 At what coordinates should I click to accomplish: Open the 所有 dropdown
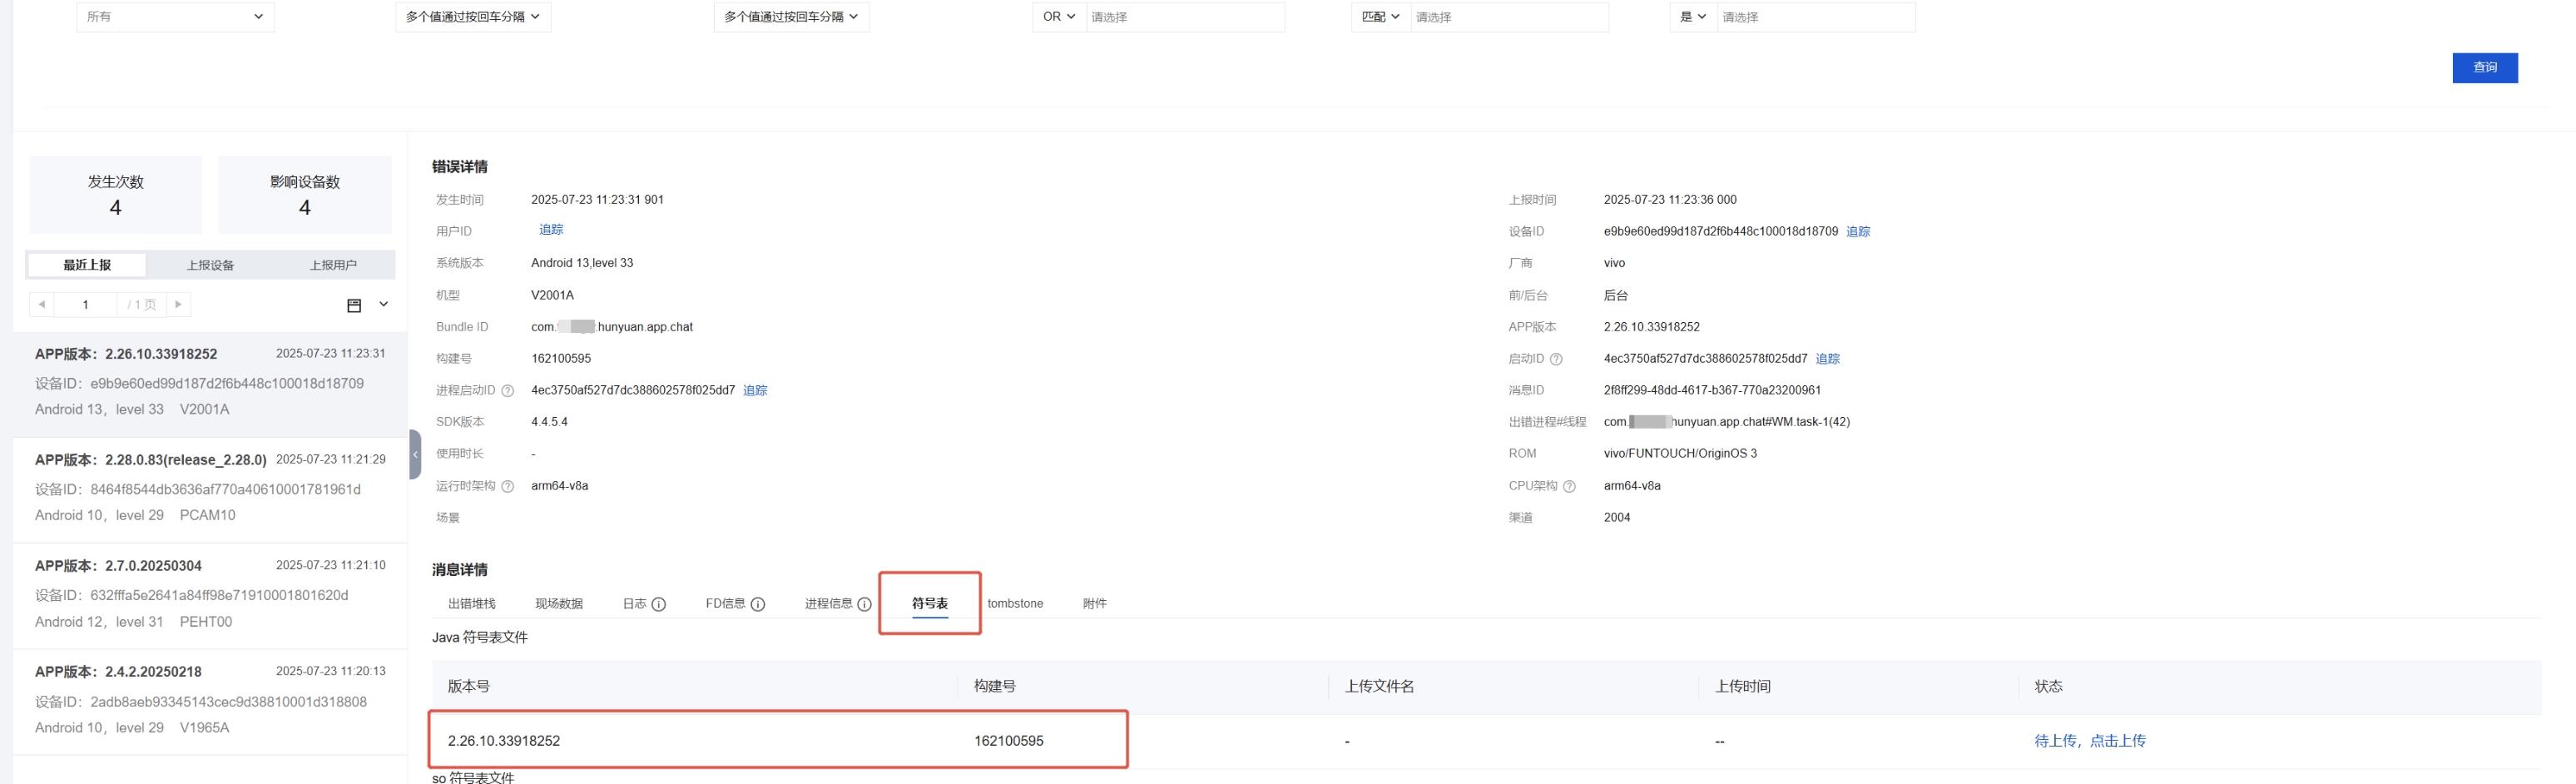click(x=175, y=17)
